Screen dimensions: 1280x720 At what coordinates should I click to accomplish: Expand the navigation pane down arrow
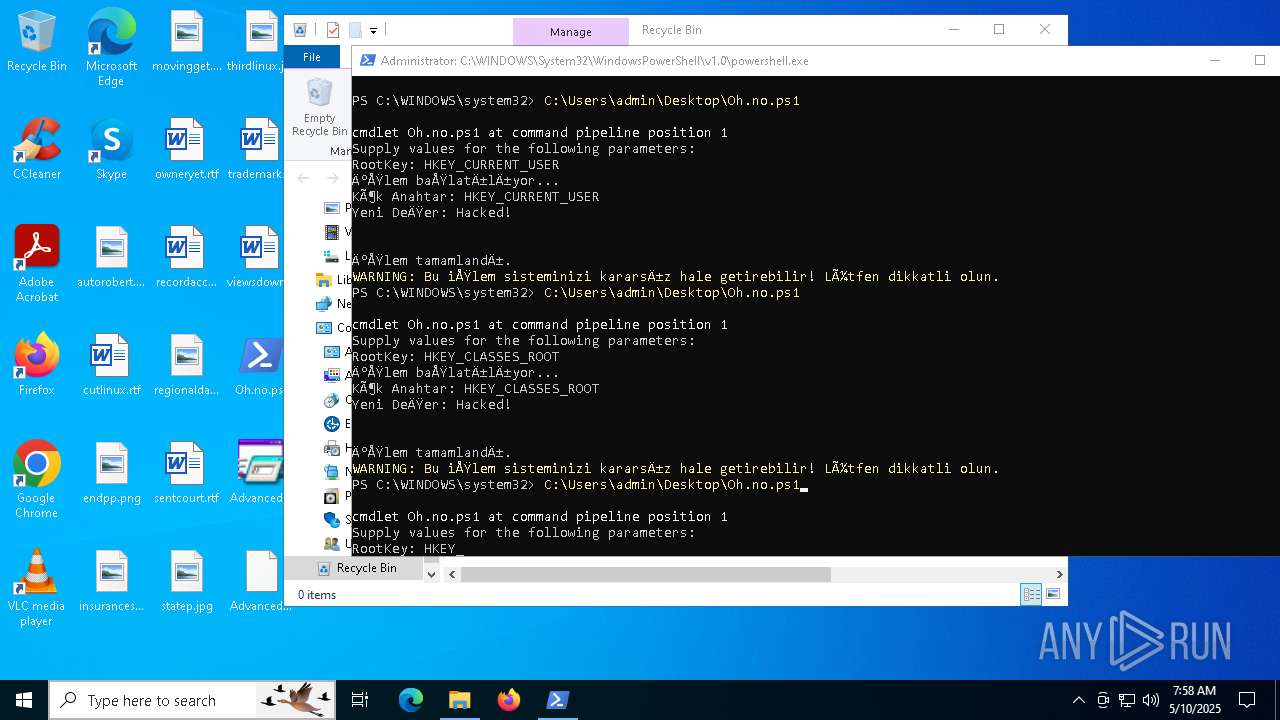tap(431, 574)
